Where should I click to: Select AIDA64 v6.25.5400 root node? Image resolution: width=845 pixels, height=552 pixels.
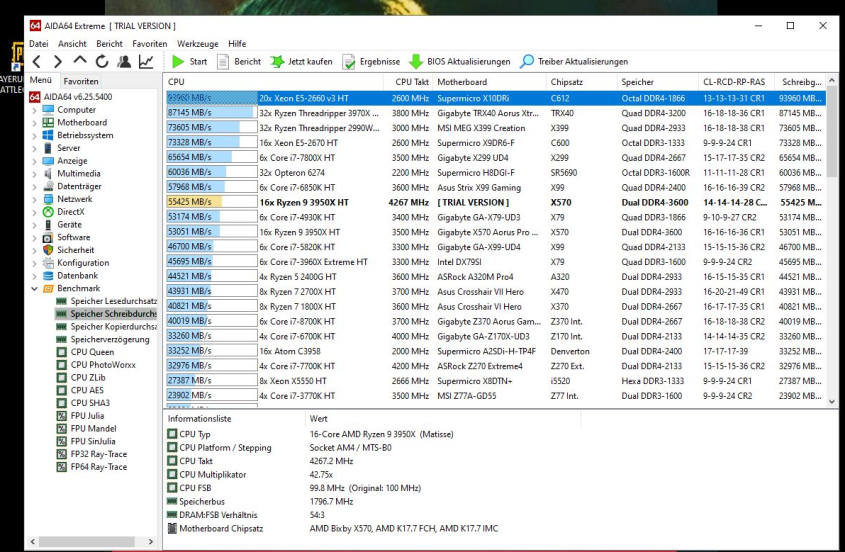pos(71,97)
